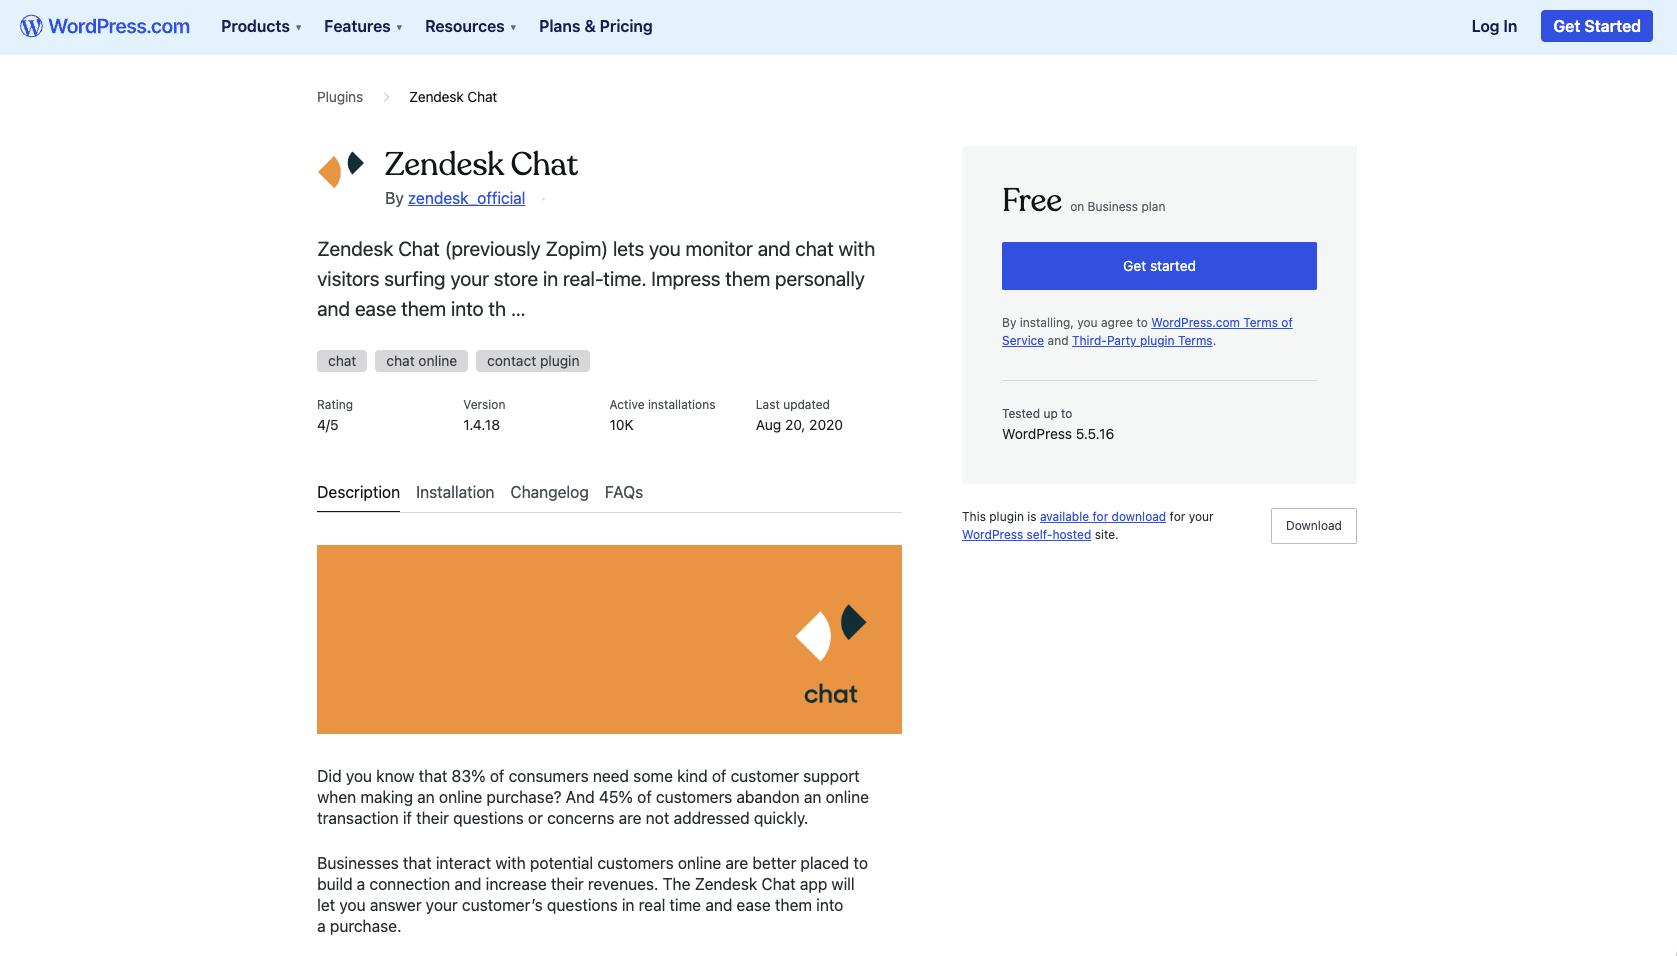
Task: View the FAQs tab
Action: [623, 492]
